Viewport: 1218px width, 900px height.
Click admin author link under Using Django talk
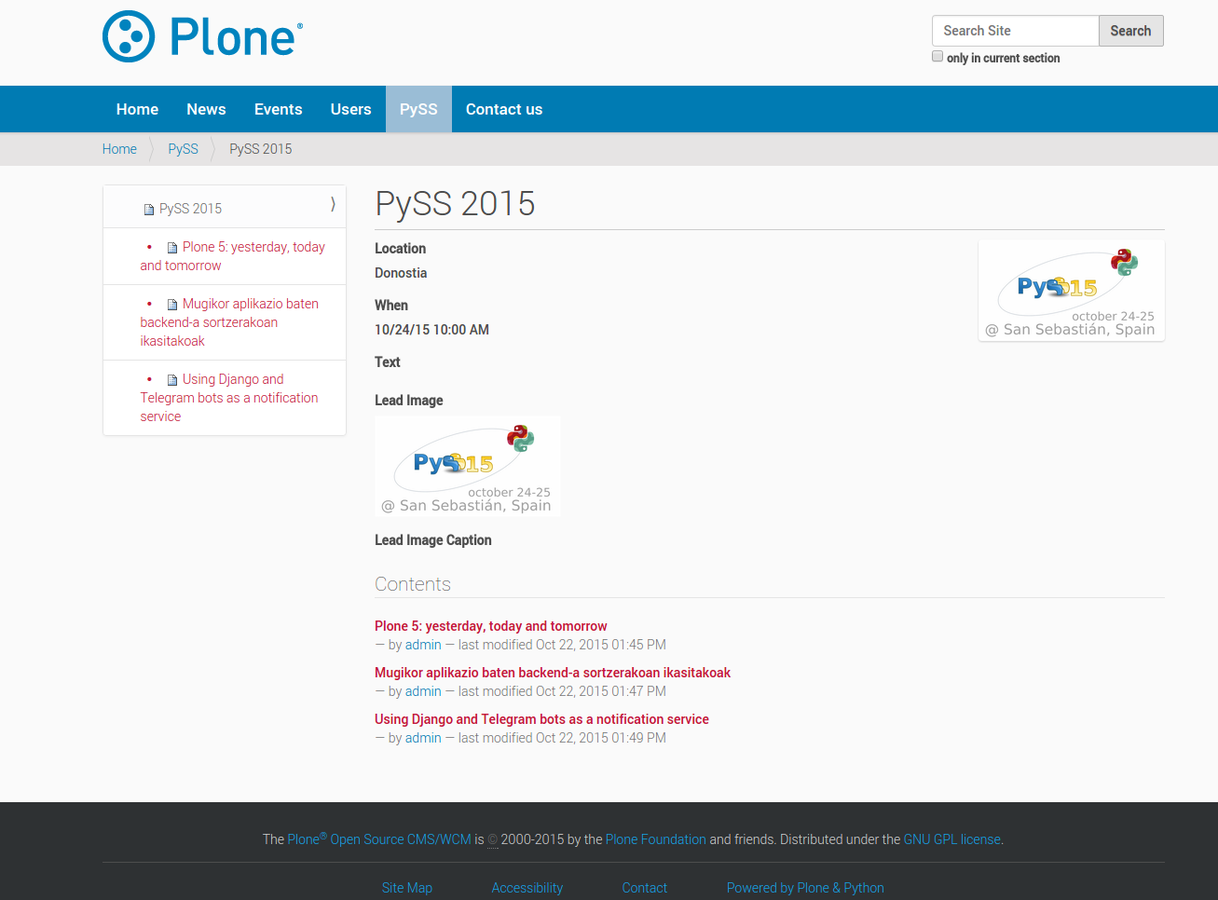(x=423, y=738)
